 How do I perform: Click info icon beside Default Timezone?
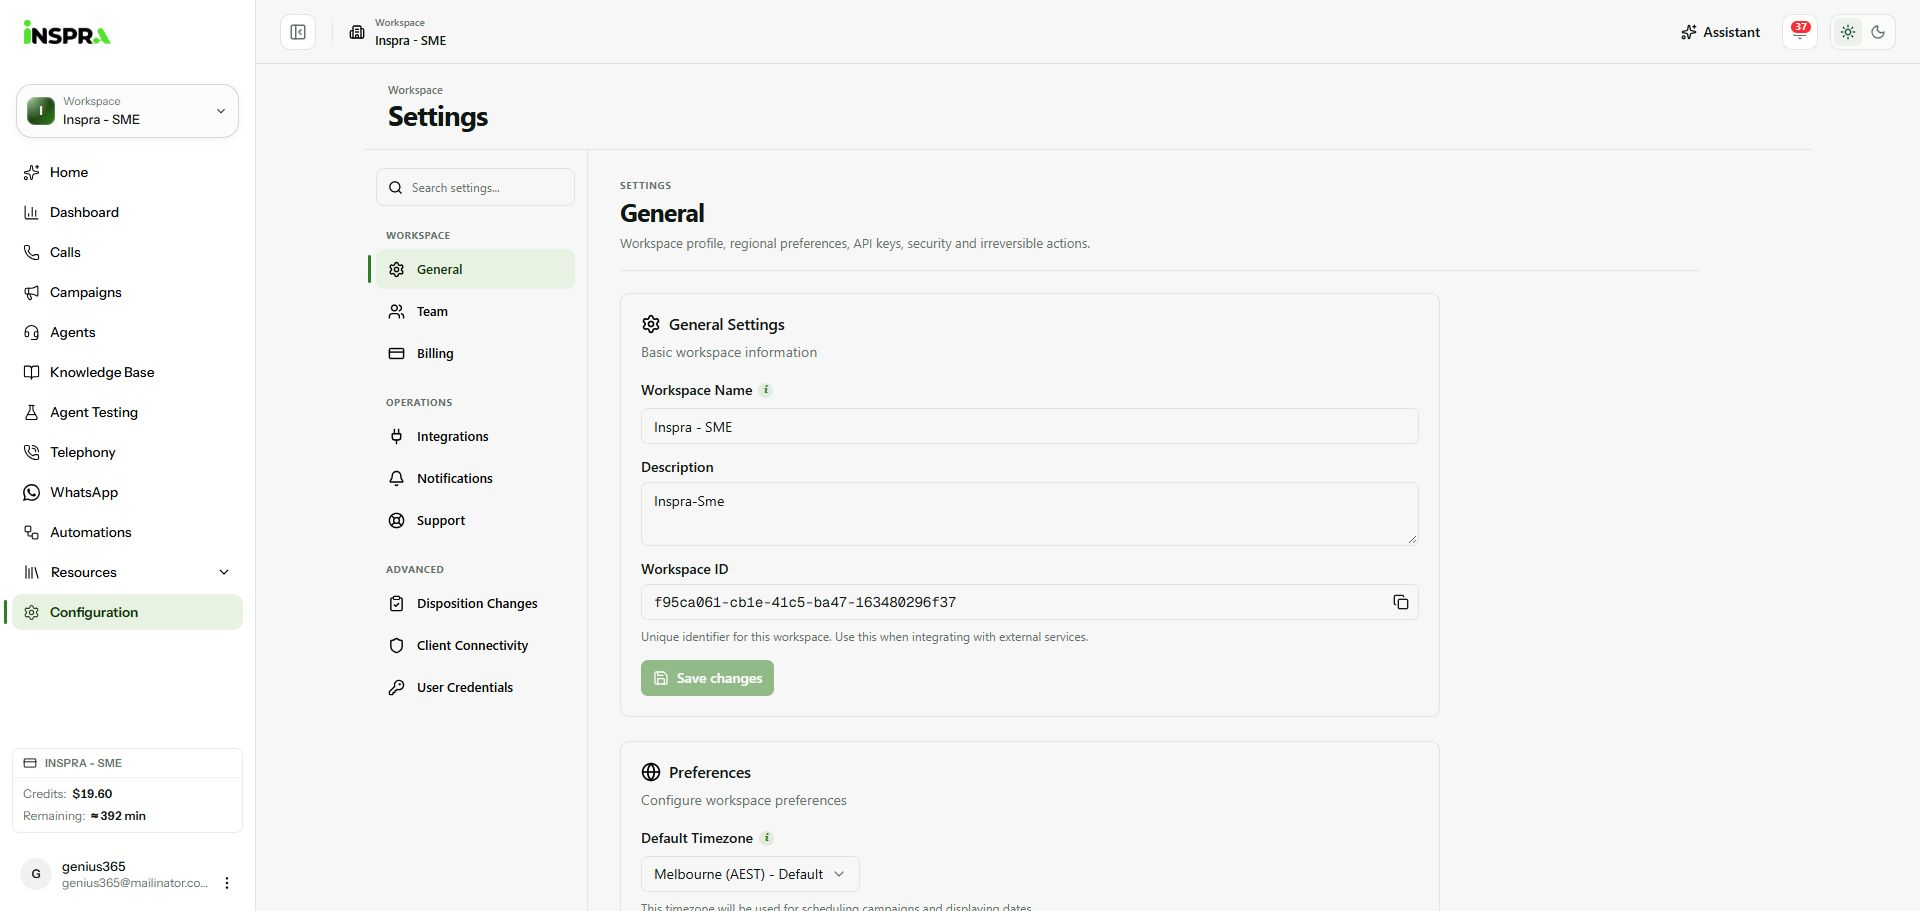coord(767,838)
